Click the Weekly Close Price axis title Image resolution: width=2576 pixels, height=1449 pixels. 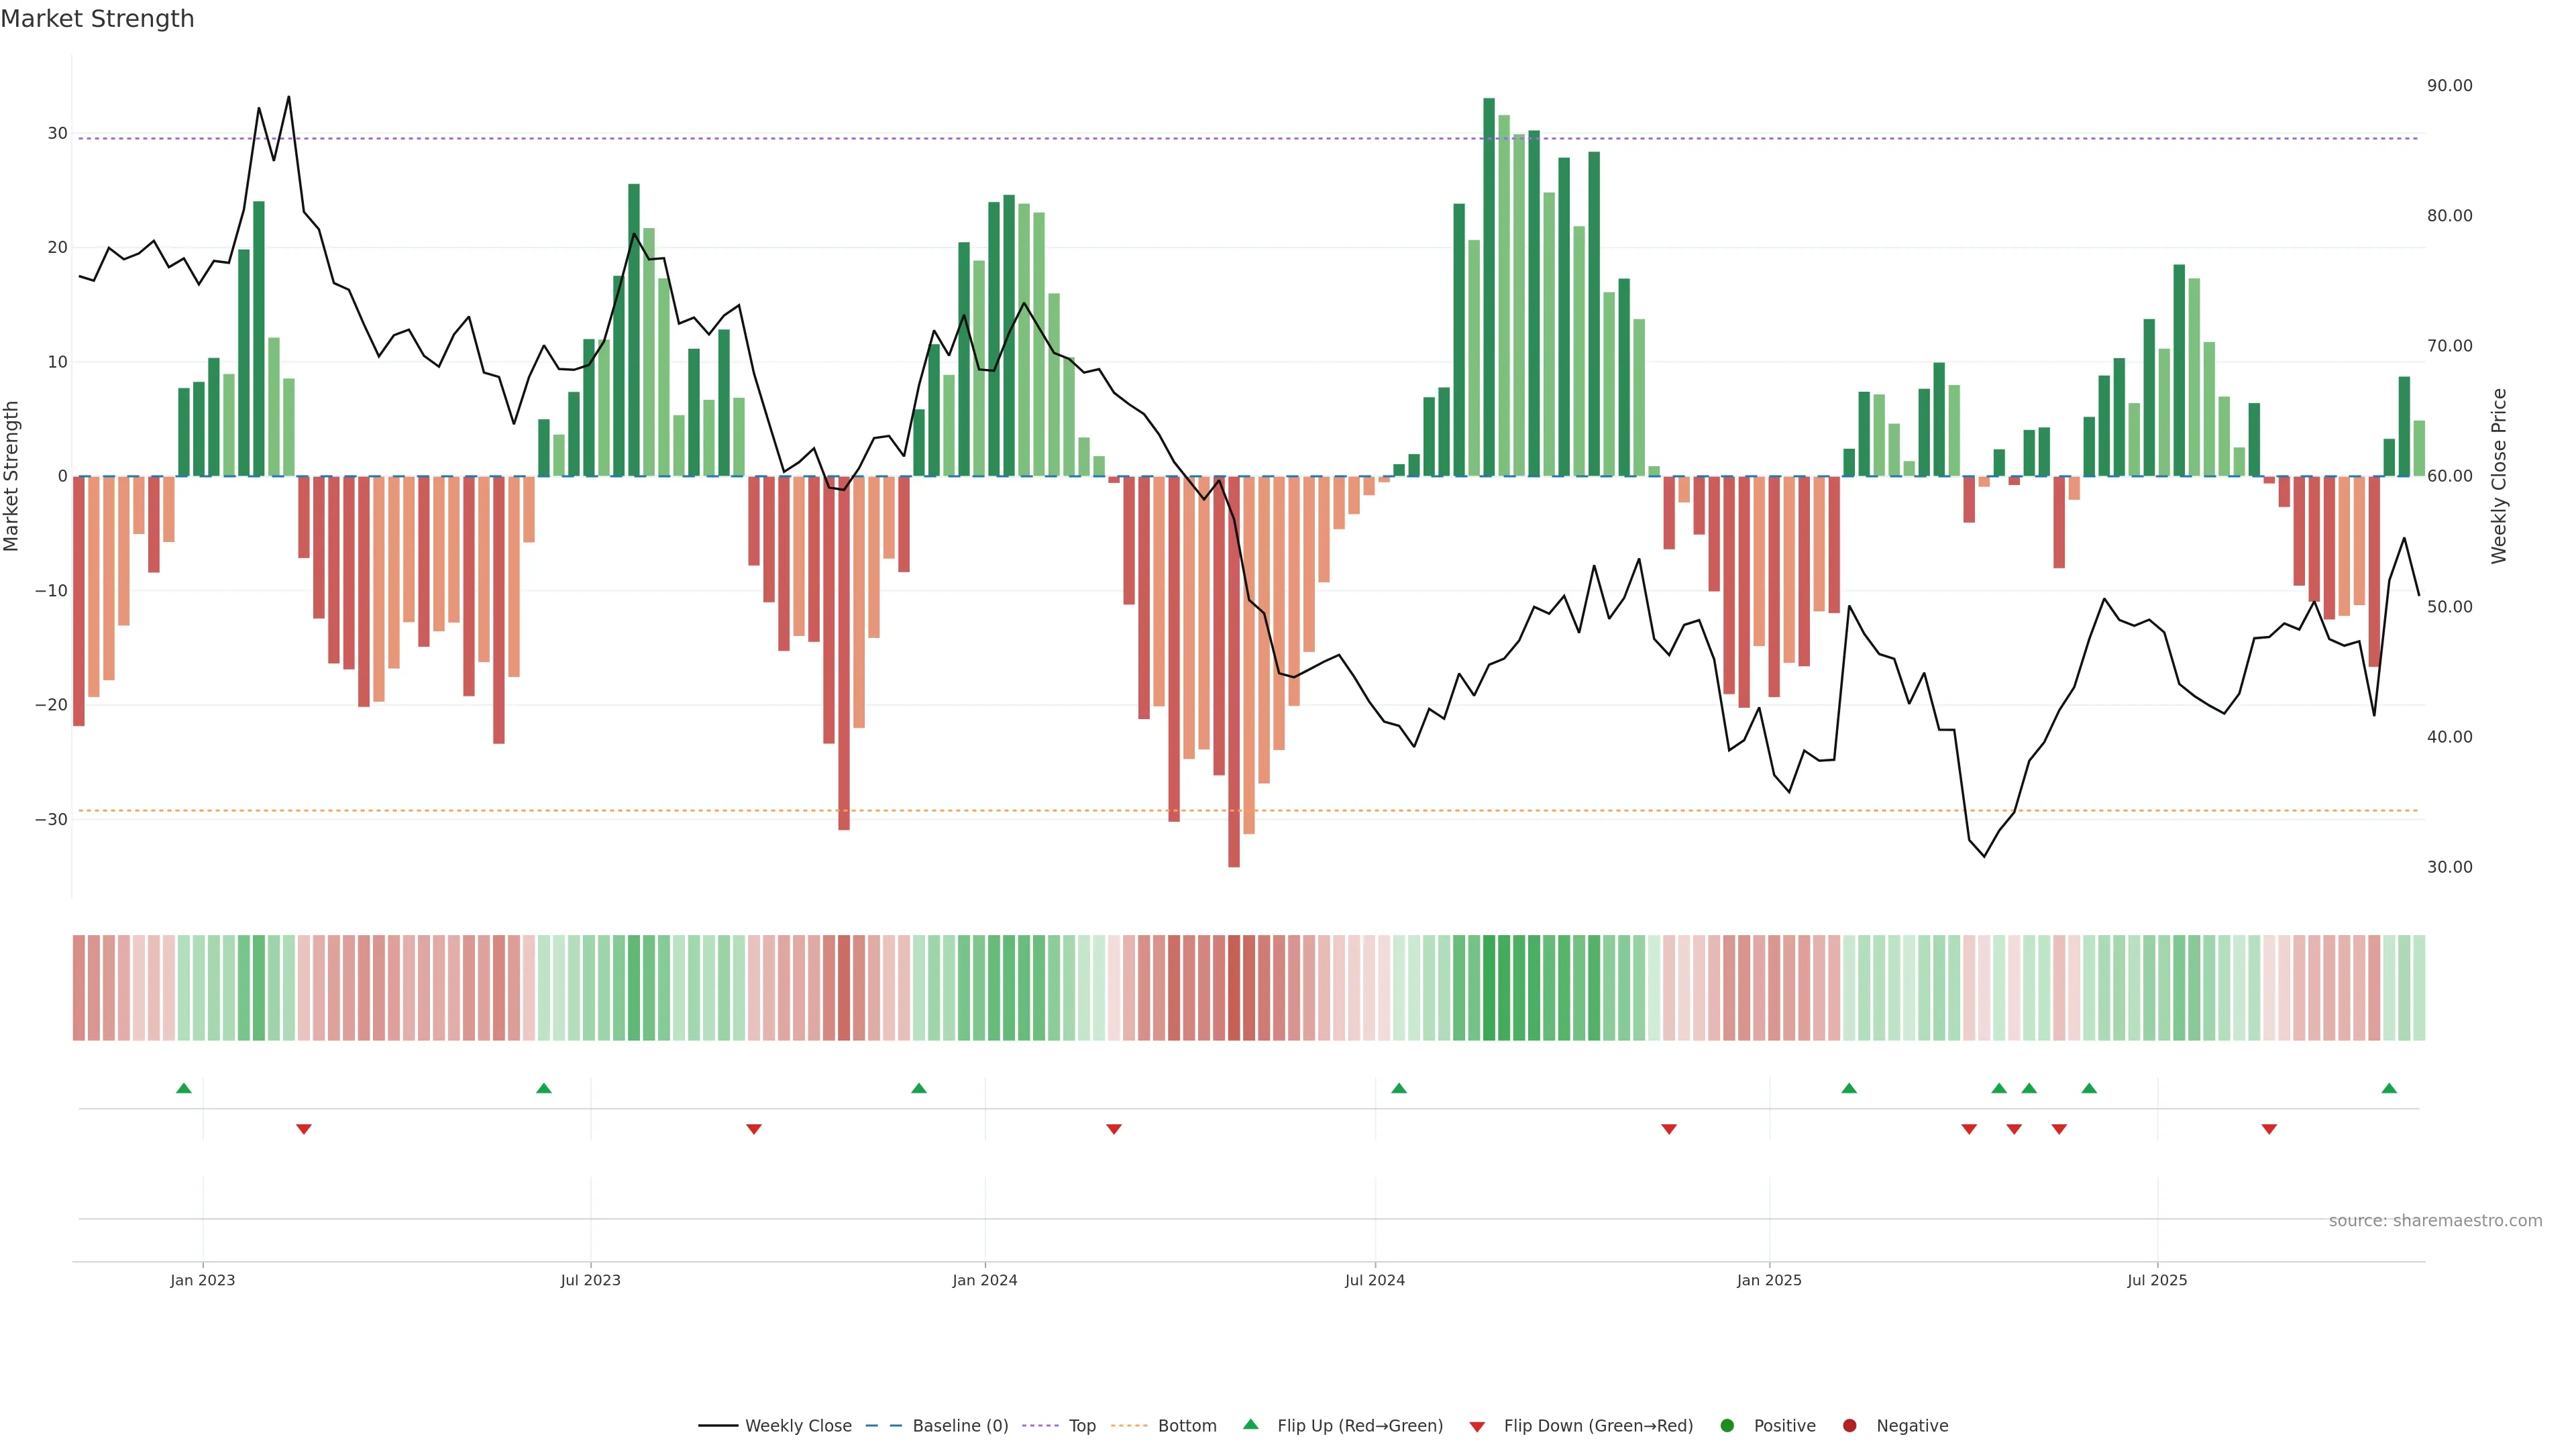2499,476
